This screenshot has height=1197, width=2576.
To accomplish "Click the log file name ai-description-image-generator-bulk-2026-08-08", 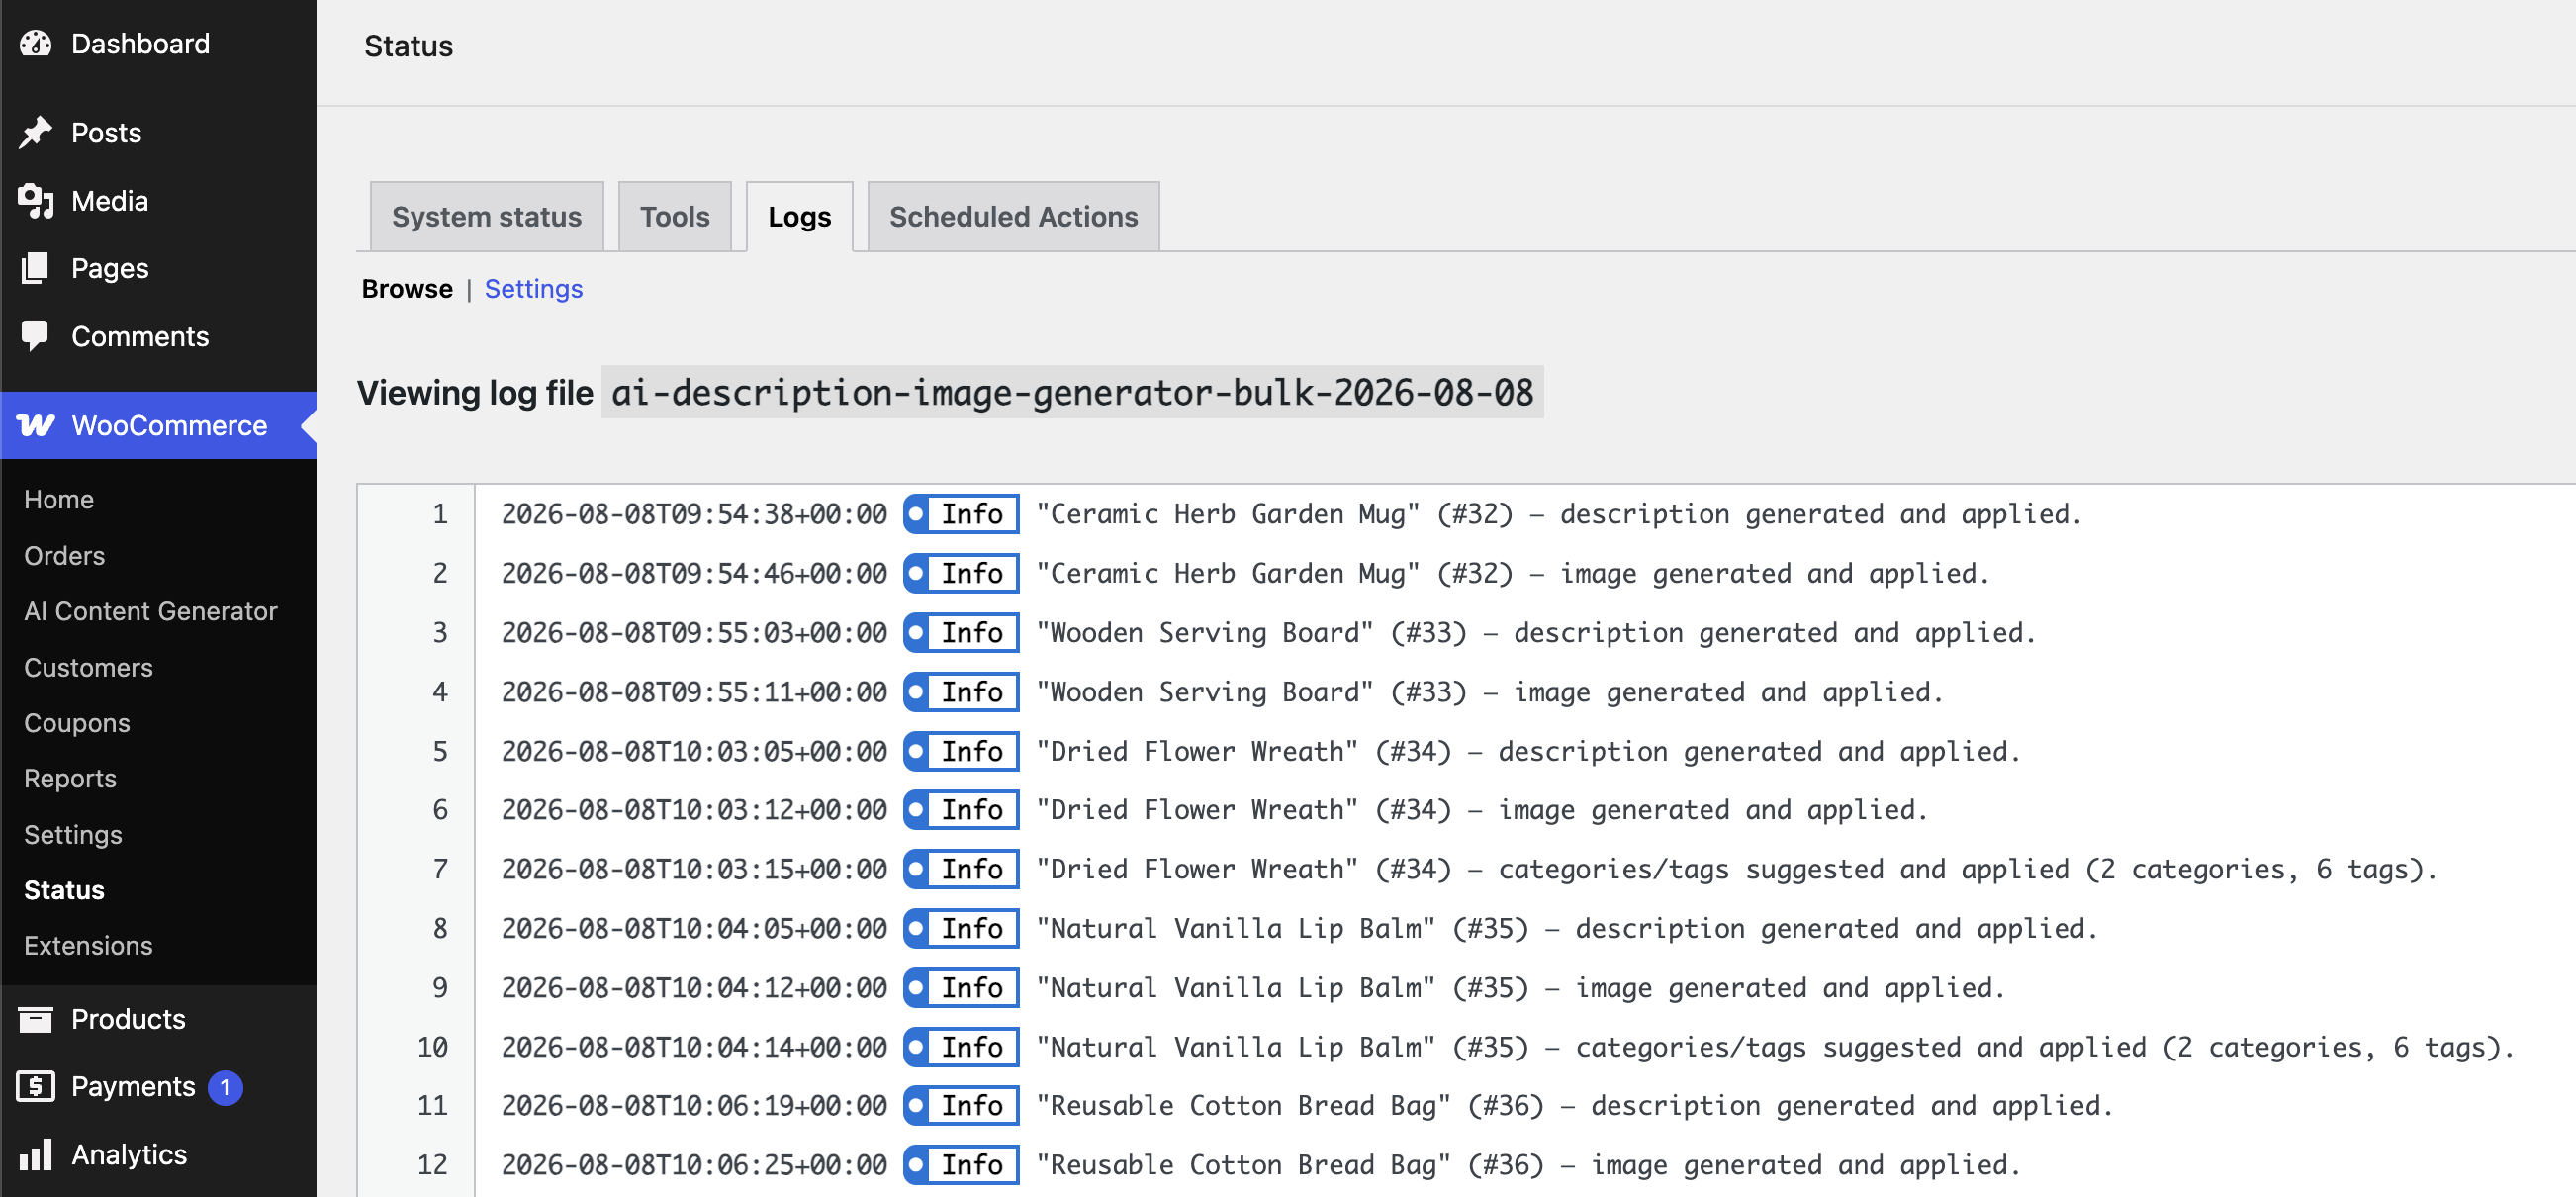I will 1072,392.
